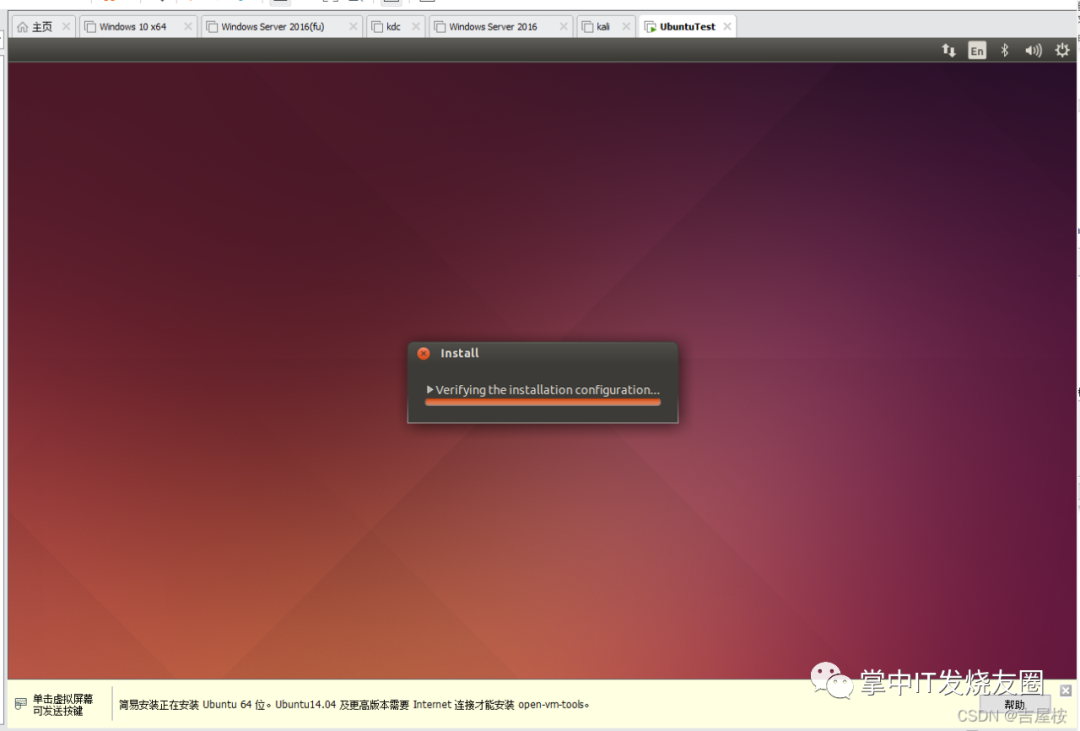Click the home icon on 主页 tab
Viewport: 1080px width, 731px height.
[x=23, y=27]
